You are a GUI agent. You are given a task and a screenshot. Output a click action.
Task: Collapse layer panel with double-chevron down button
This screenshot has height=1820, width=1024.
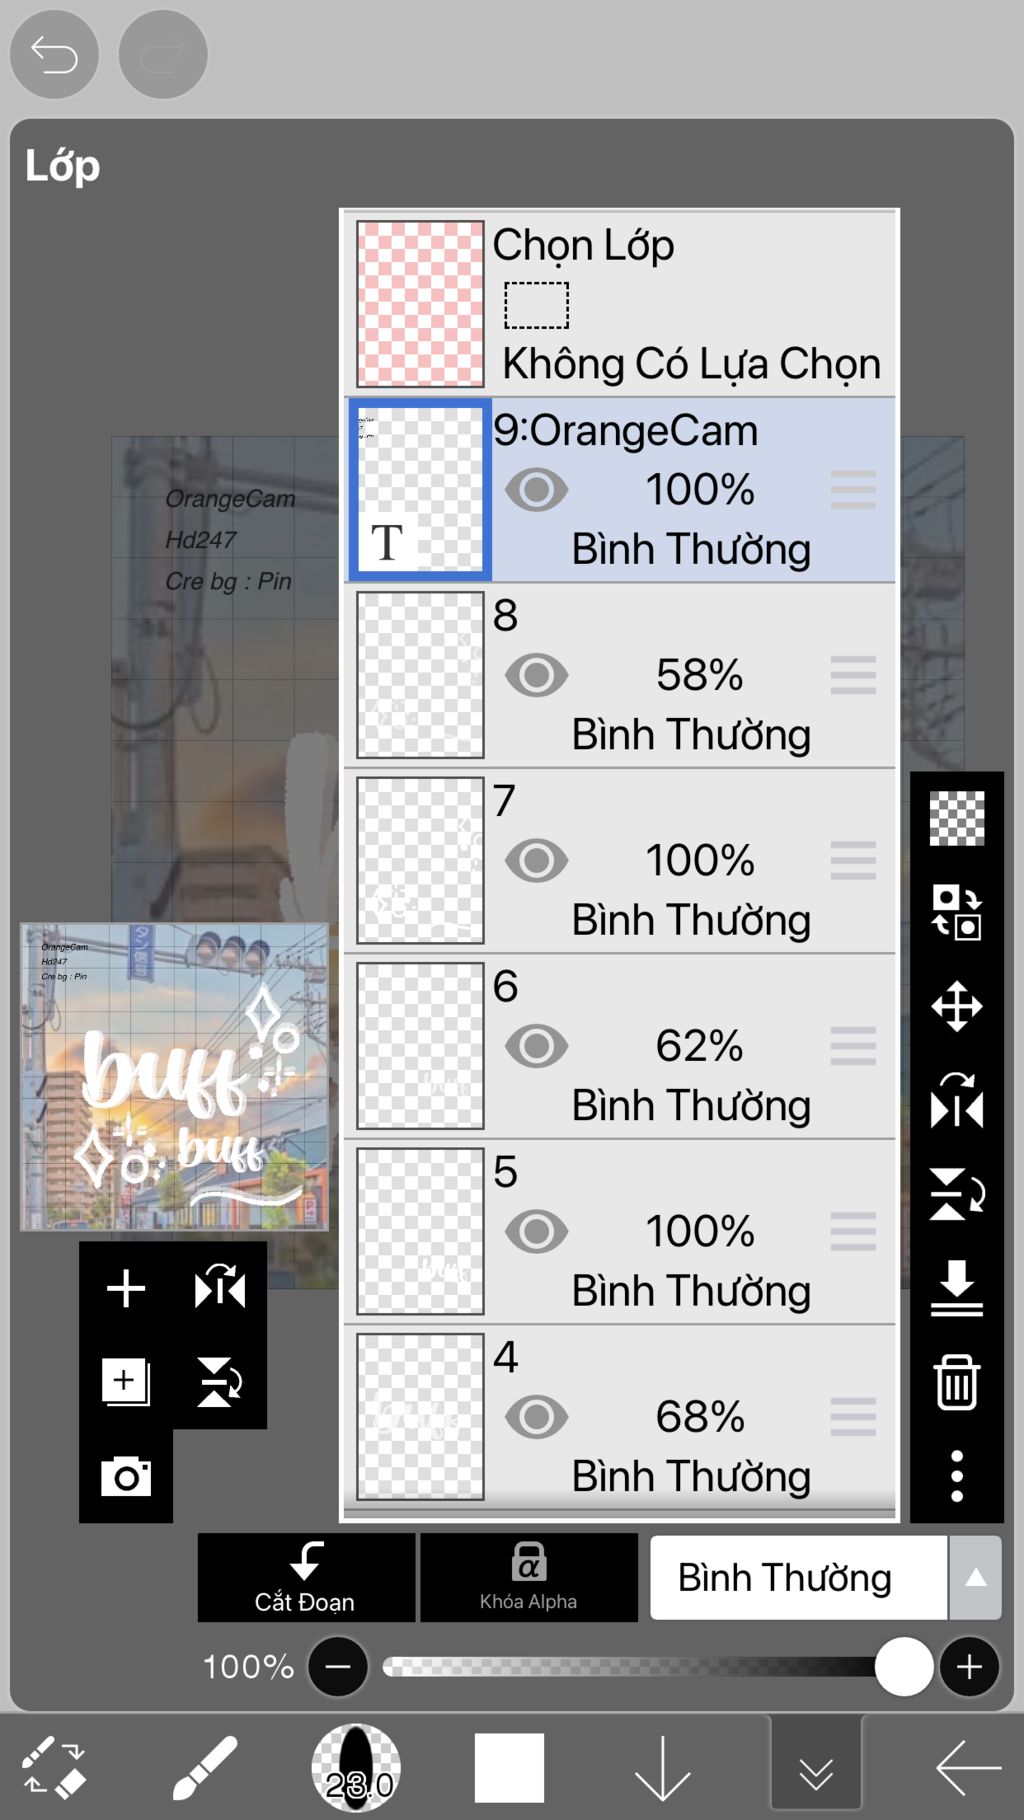click(816, 1768)
